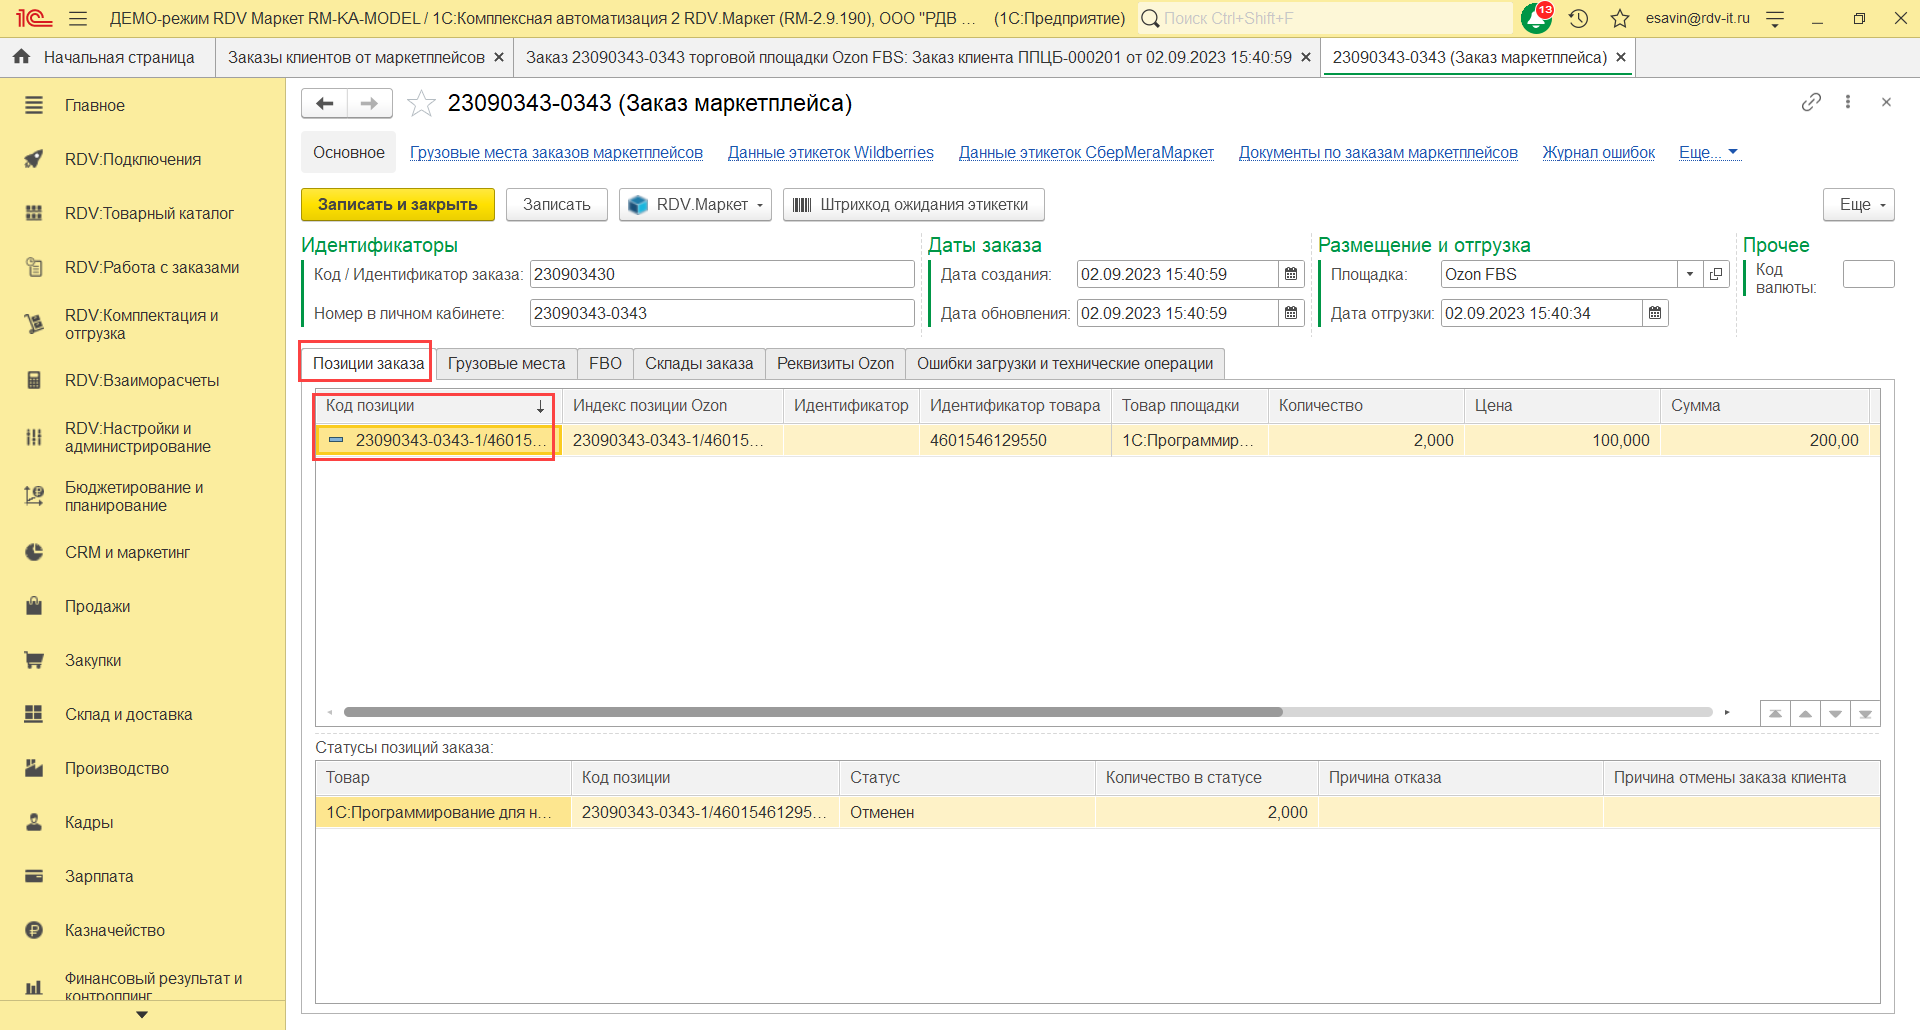This screenshot has height=1030, width=1920.
Task: Add to favorites using title bar star
Action: [1620, 18]
